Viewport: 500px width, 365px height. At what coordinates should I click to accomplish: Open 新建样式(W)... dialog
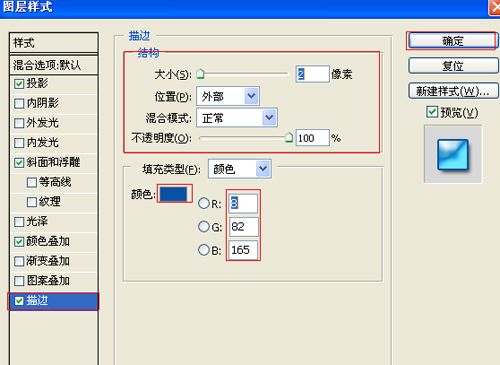453,91
